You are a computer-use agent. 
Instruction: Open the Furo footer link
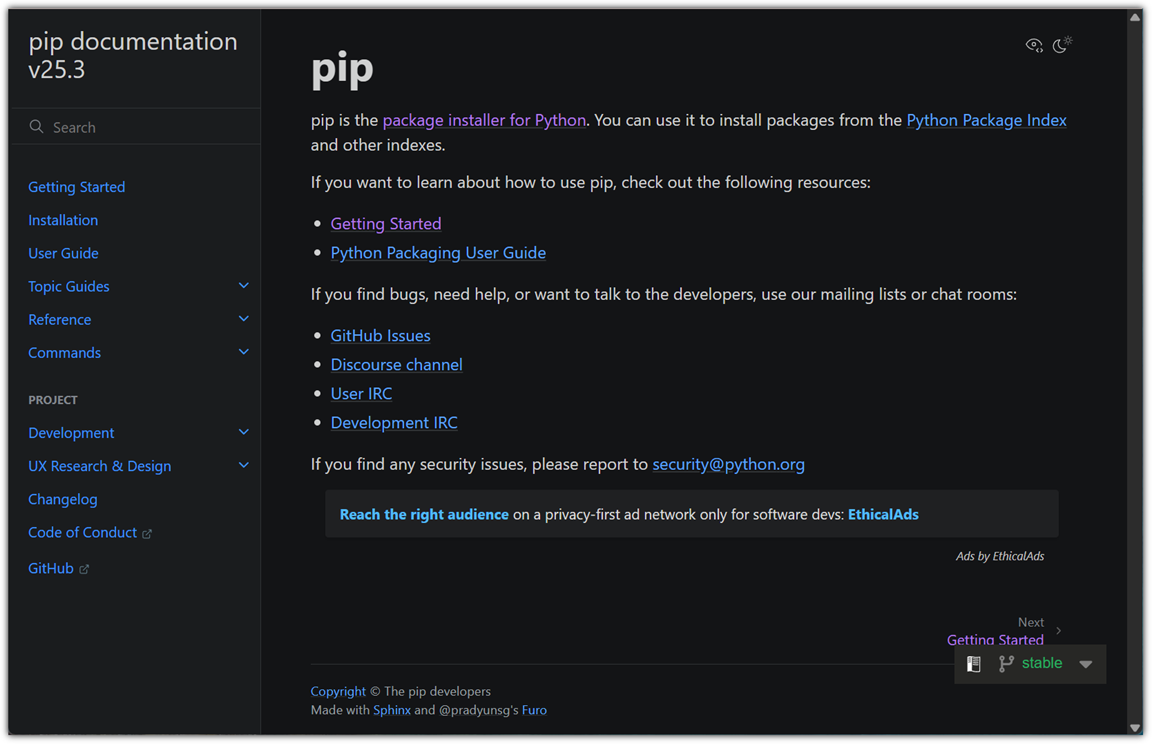534,710
